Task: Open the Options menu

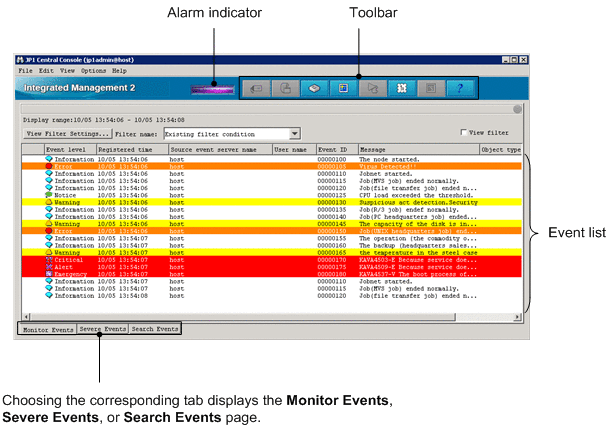Action: 93,71
